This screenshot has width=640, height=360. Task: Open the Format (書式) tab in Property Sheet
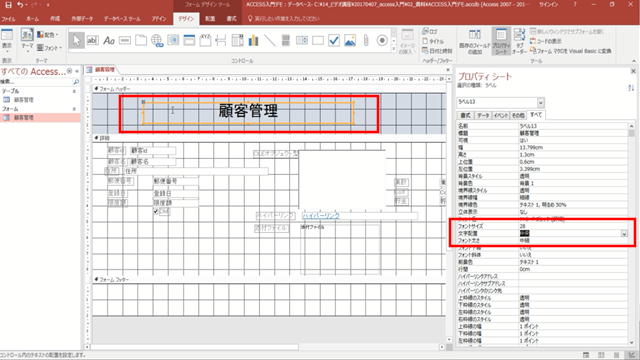(x=465, y=116)
